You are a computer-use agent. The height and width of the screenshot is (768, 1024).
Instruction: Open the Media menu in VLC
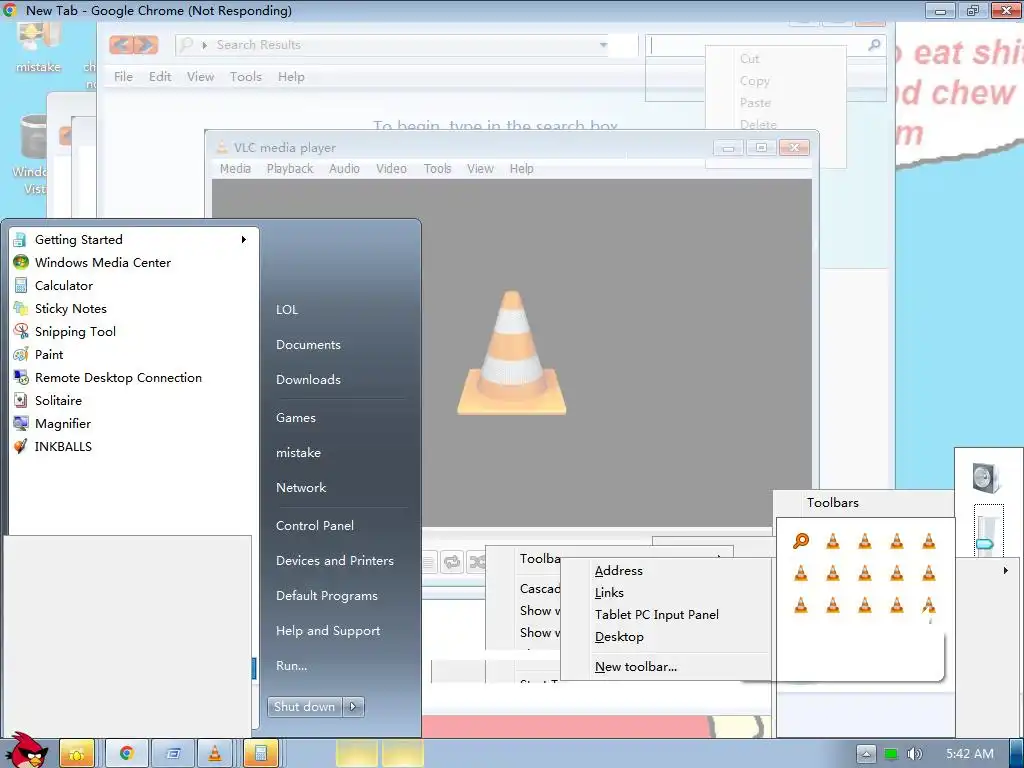pyautogui.click(x=235, y=168)
